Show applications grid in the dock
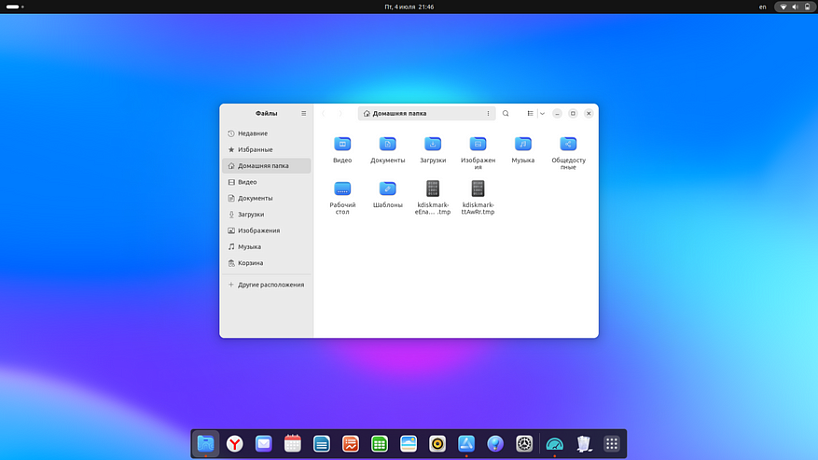The width and height of the screenshot is (818, 460). 612,443
